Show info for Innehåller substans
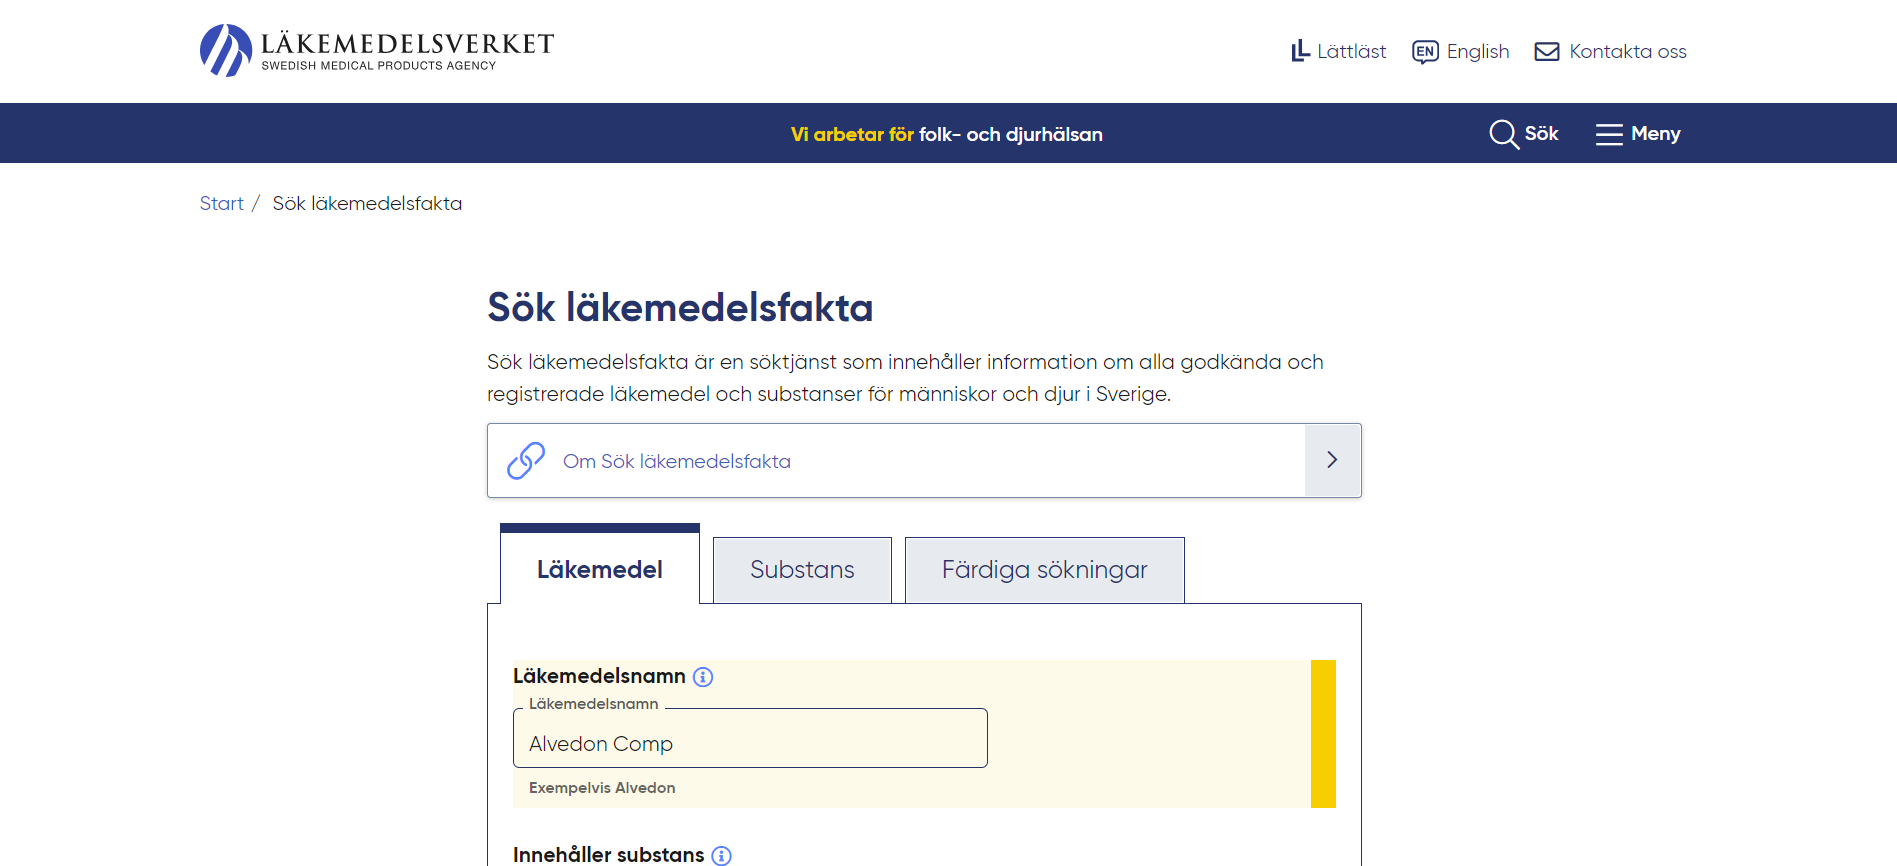1897x866 pixels. 721,855
